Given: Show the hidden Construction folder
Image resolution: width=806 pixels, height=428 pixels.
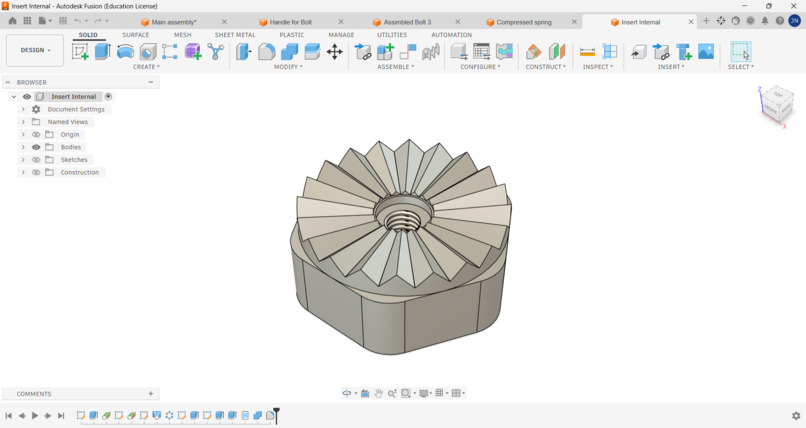Looking at the screenshot, I should (x=36, y=172).
